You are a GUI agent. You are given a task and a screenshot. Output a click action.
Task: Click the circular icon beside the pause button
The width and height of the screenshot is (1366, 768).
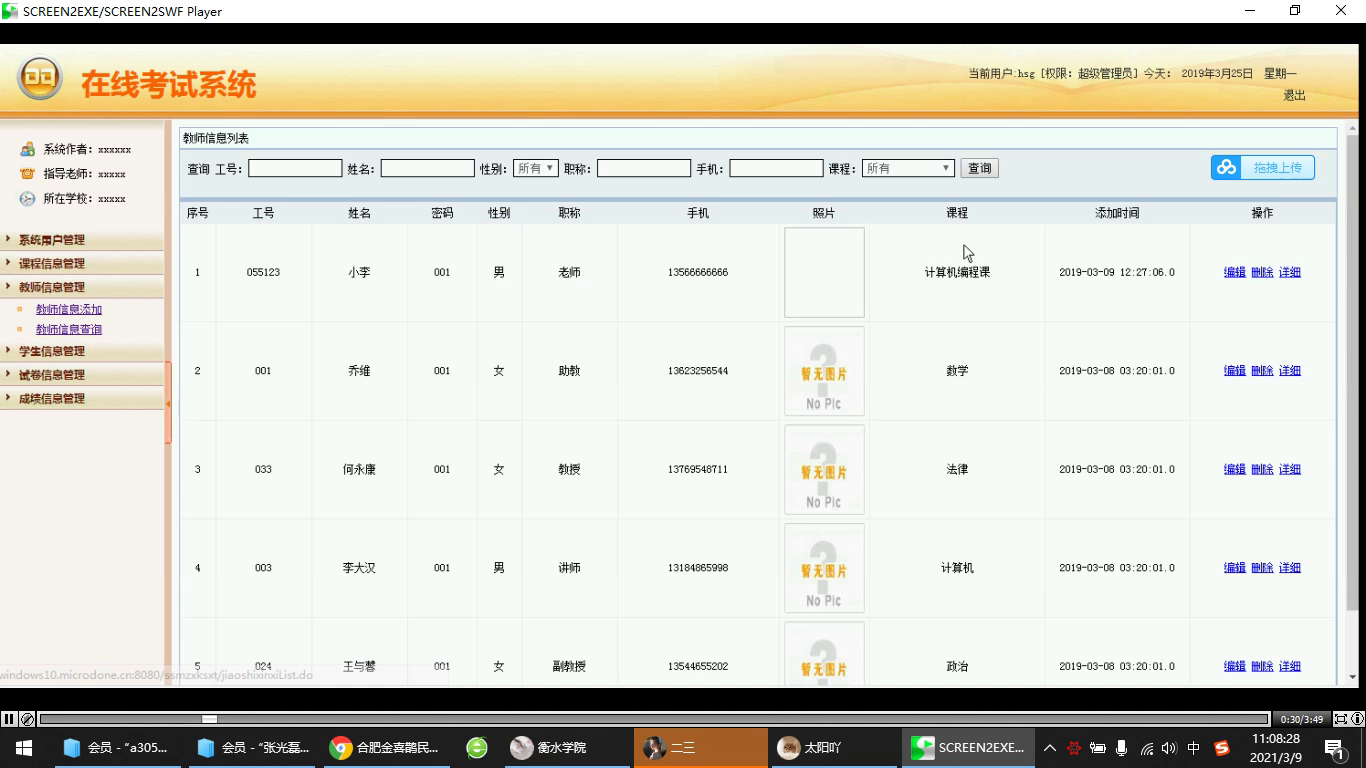(x=27, y=719)
